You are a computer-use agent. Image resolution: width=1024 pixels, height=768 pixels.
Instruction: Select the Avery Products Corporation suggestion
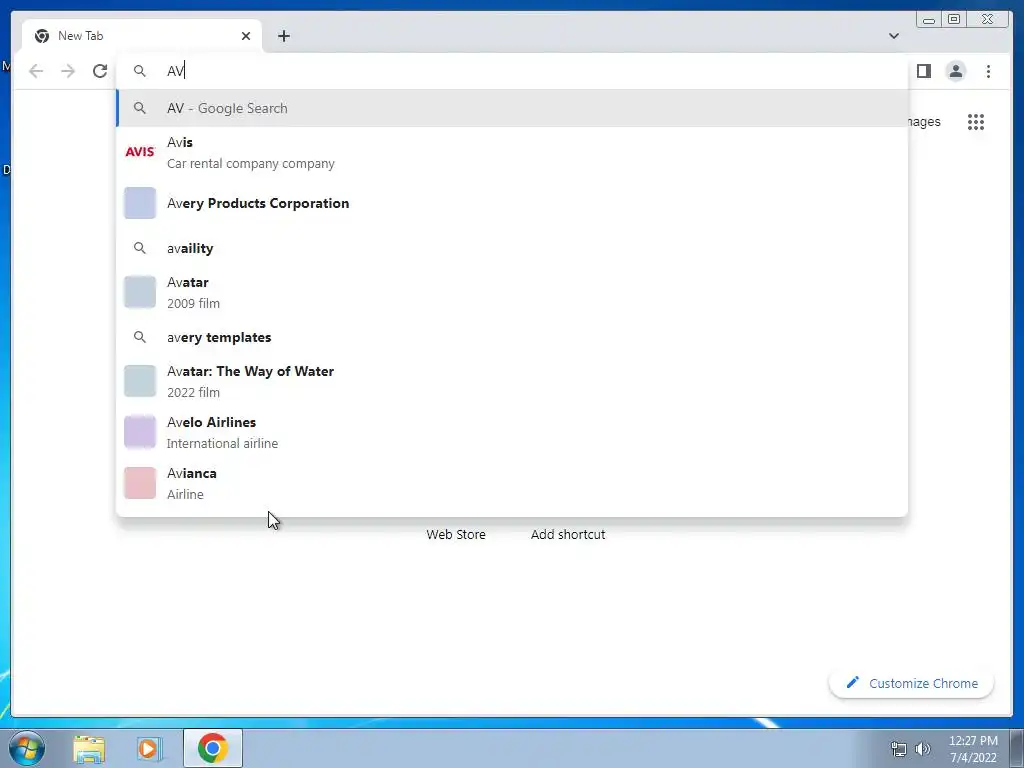pyautogui.click(x=512, y=203)
